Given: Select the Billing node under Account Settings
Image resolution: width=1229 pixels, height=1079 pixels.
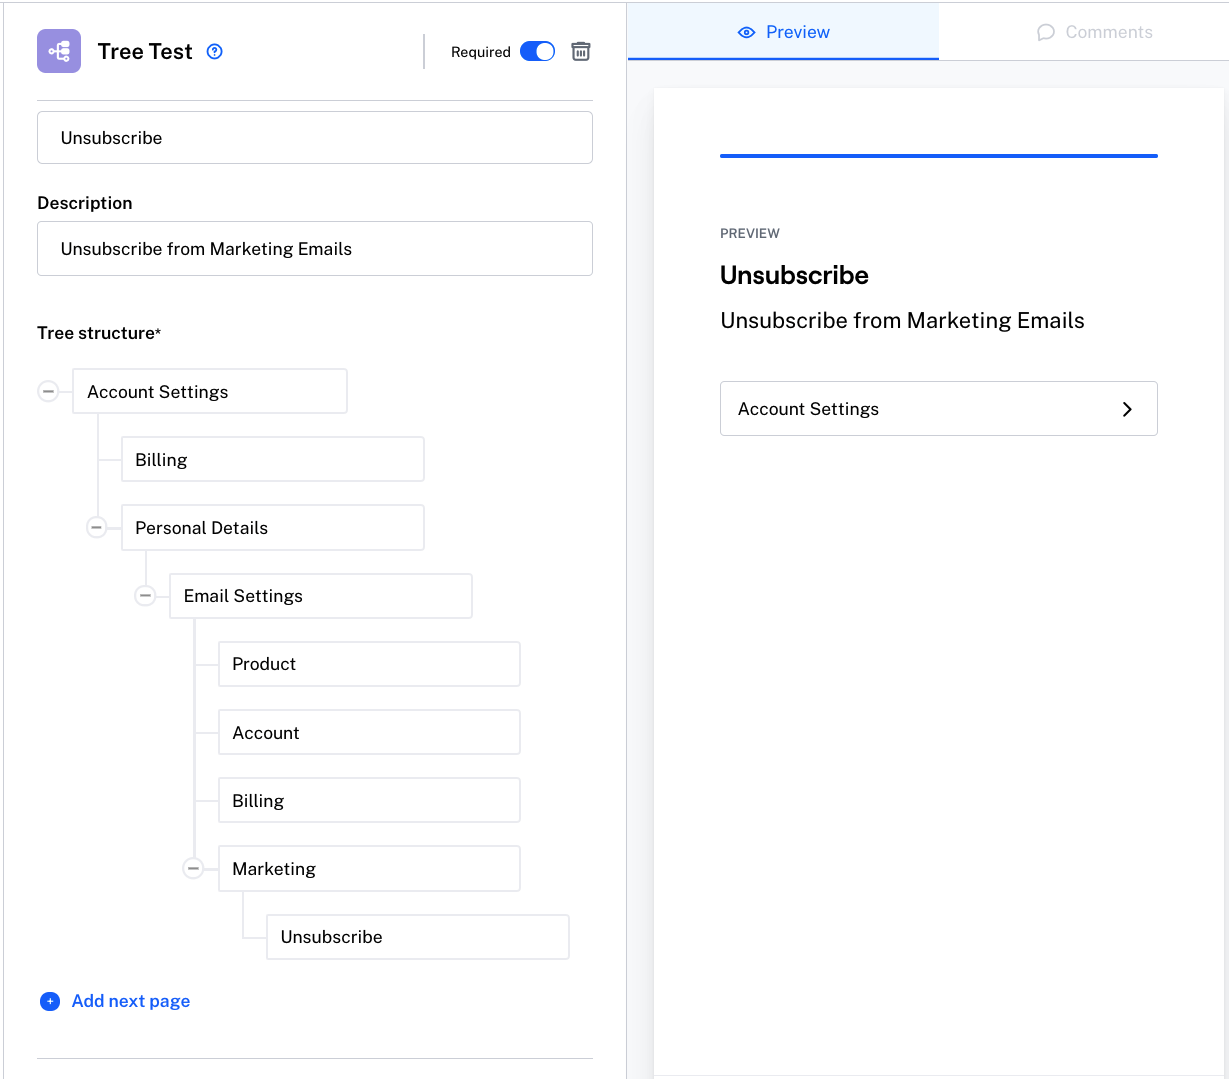Looking at the screenshot, I should (272, 460).
